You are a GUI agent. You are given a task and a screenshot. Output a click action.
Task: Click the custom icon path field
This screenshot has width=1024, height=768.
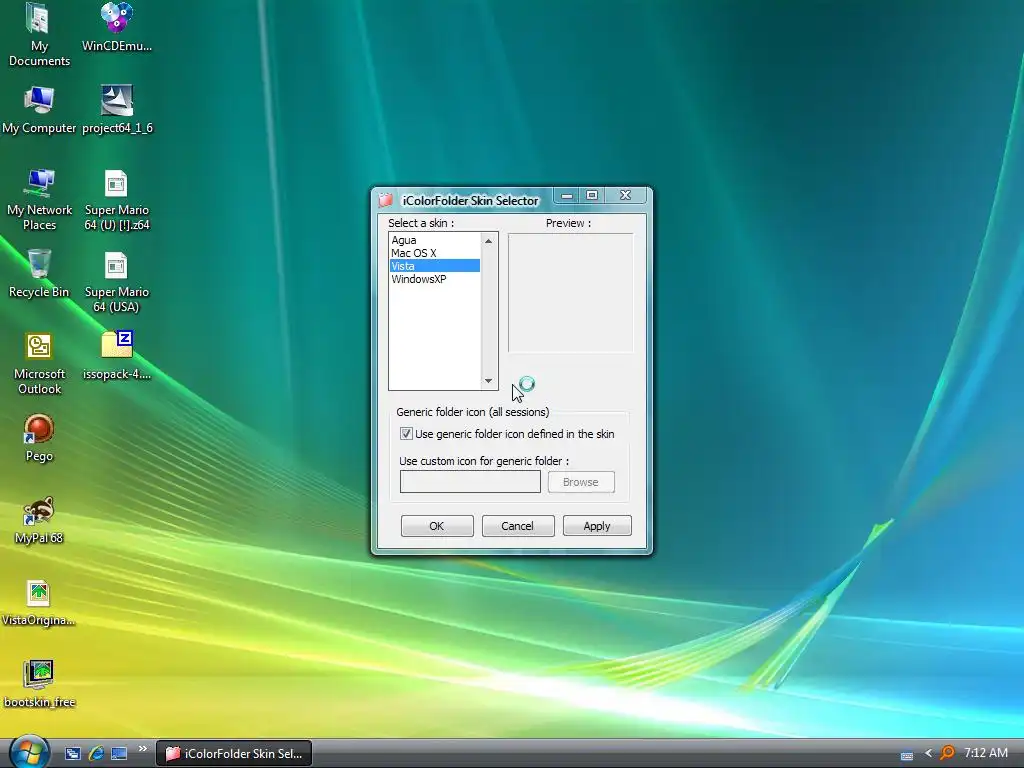[470, 482]
